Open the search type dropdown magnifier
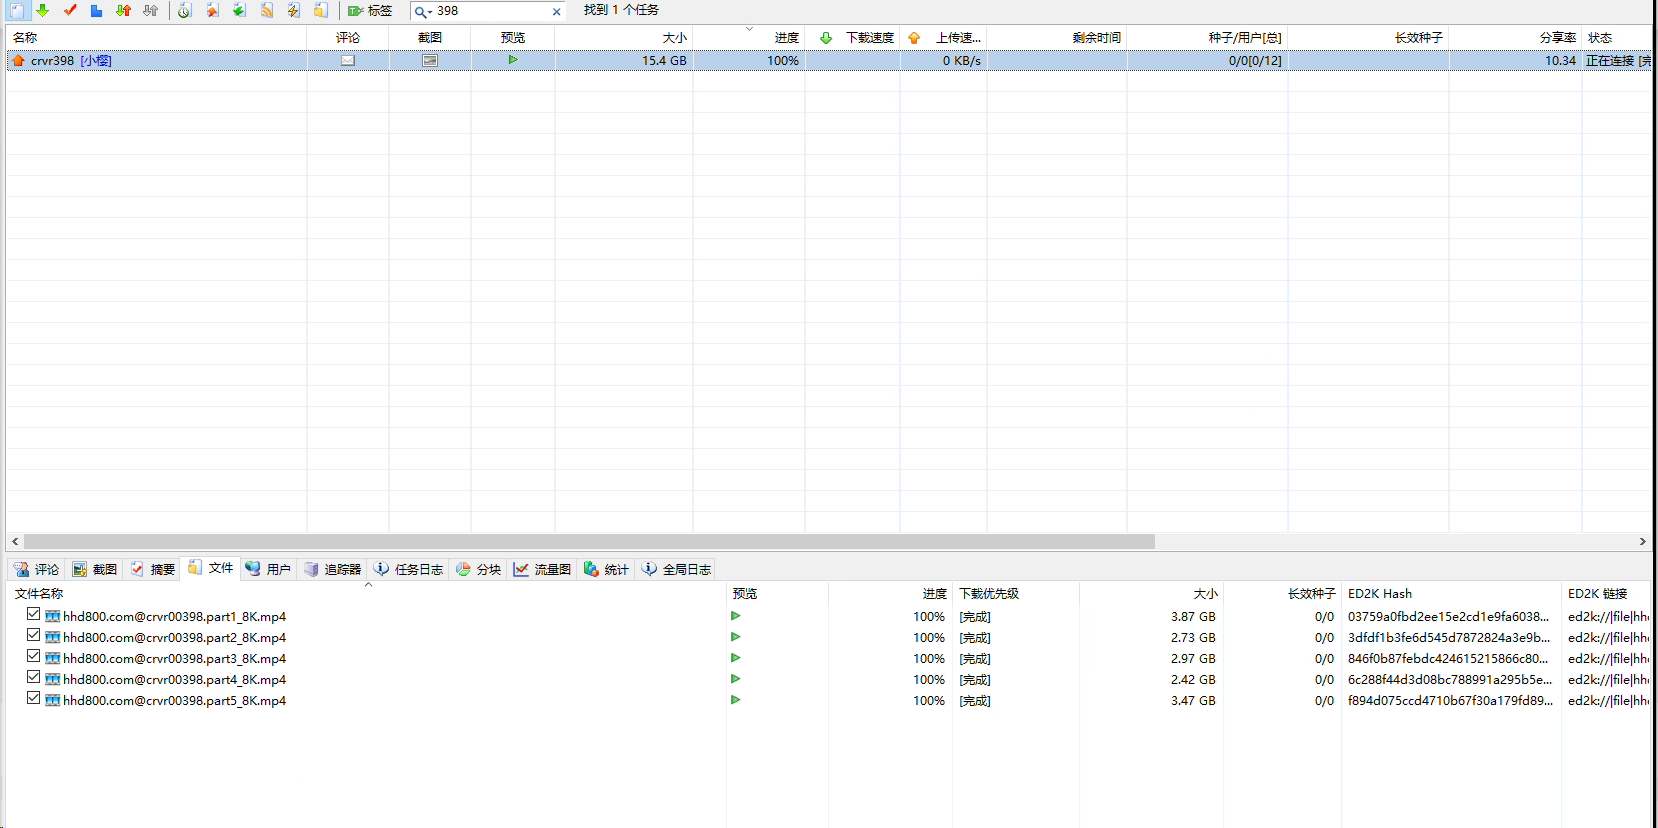Screen dimensions: 1658x828 click(423, 12)
